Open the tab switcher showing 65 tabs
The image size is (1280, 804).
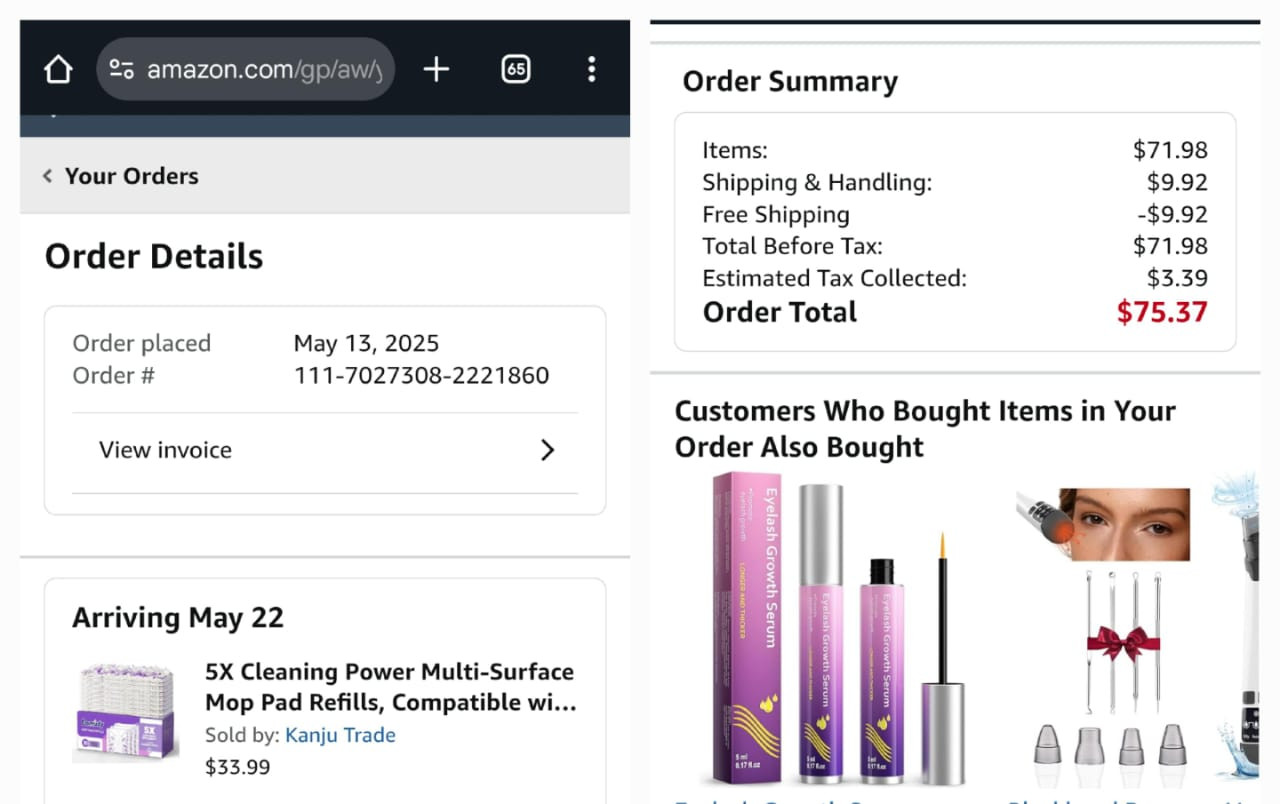click(515, 69)
